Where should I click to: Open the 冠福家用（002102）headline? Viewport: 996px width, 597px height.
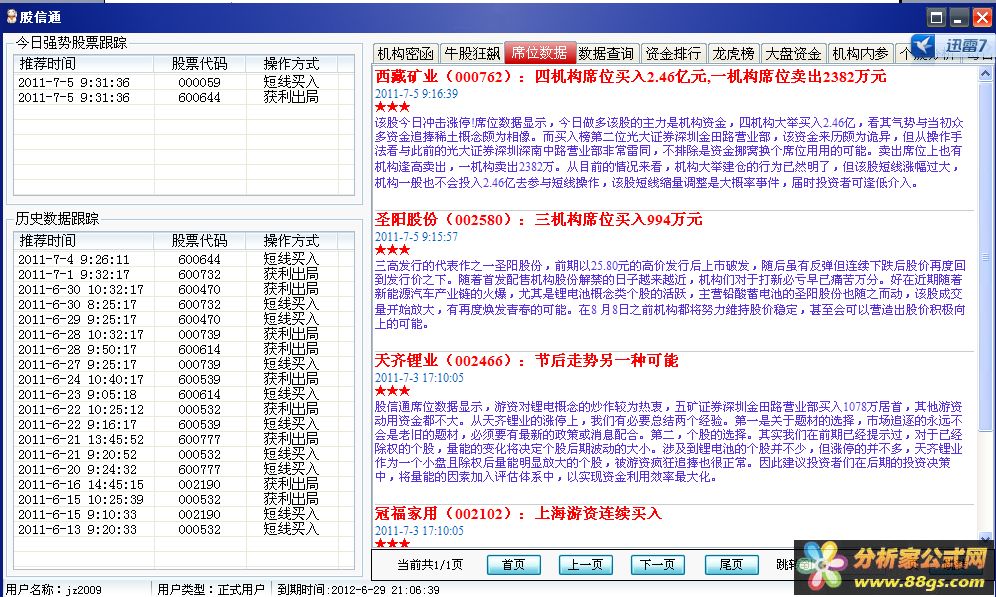point(518,513)
